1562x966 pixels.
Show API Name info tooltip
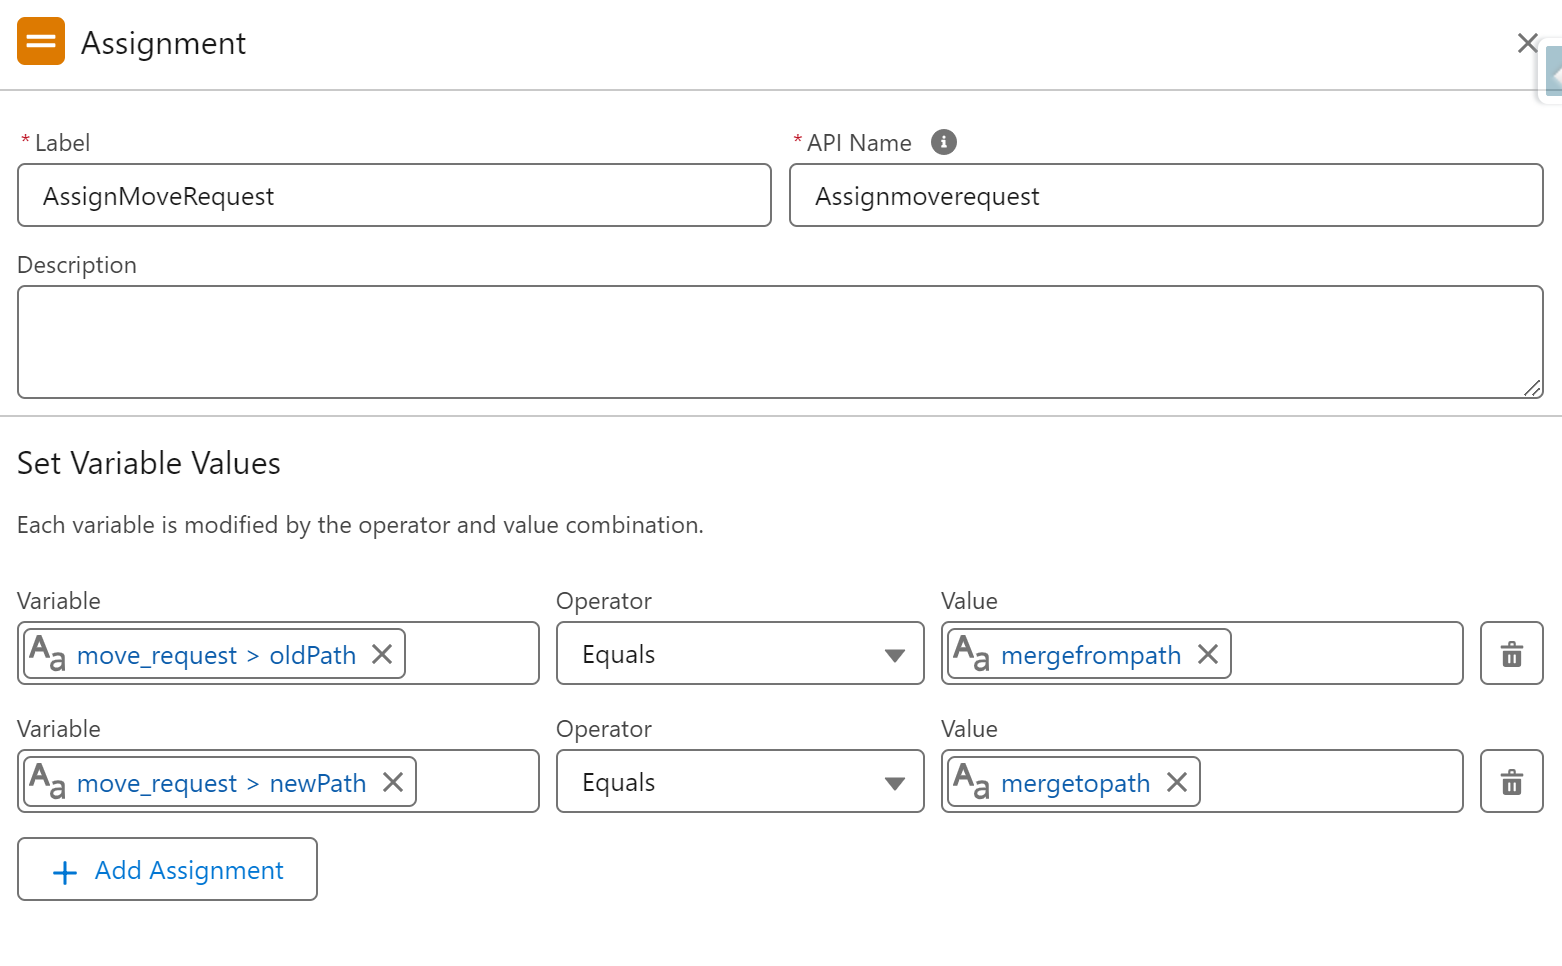tap(943, 142)
